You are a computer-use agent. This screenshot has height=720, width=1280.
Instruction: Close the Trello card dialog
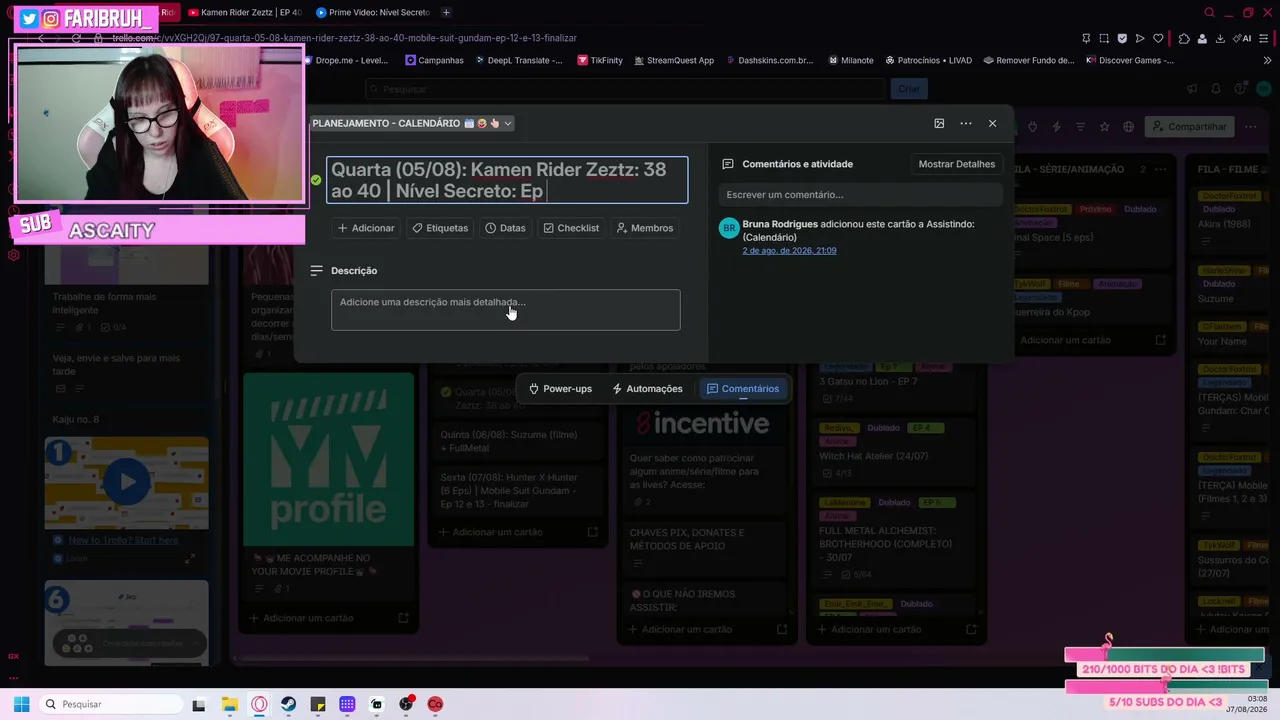click(x=992, y=123)
